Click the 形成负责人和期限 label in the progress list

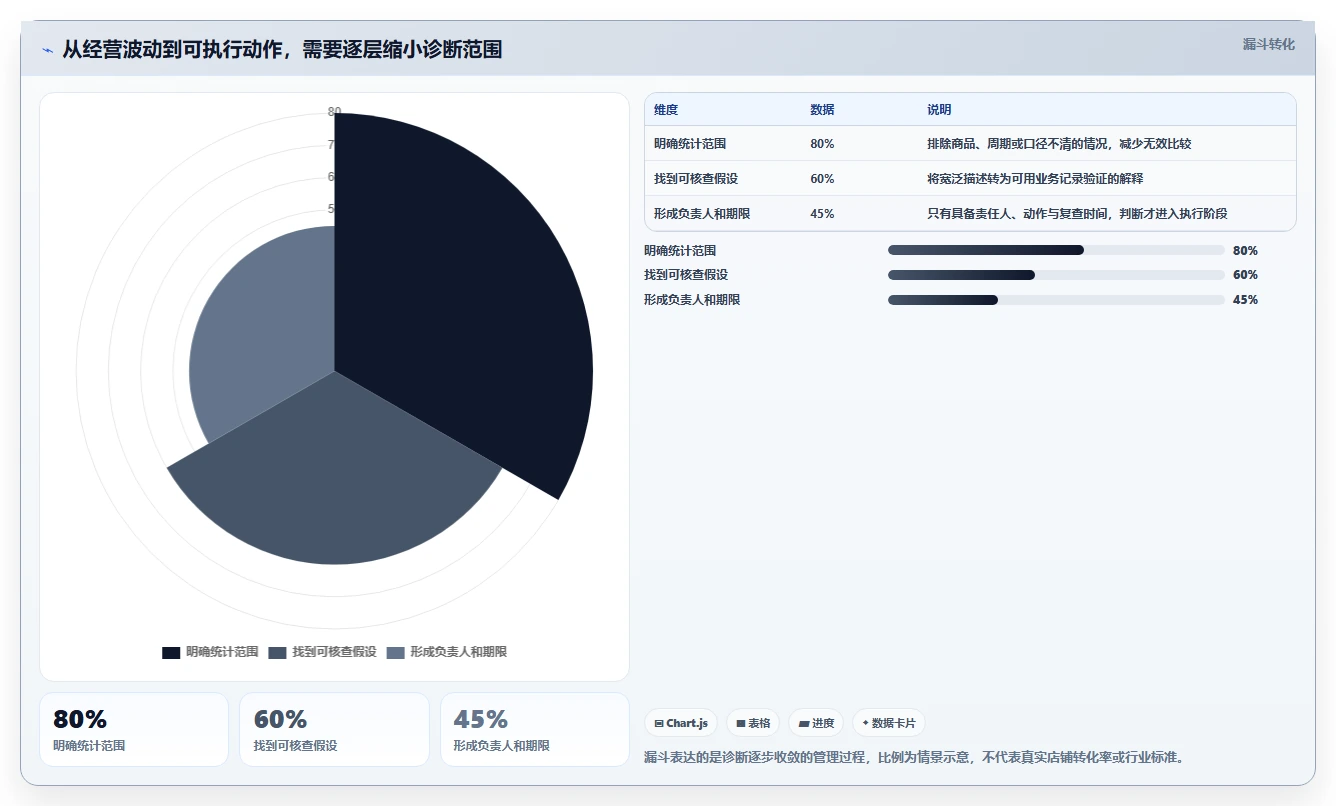coord(692,300)
